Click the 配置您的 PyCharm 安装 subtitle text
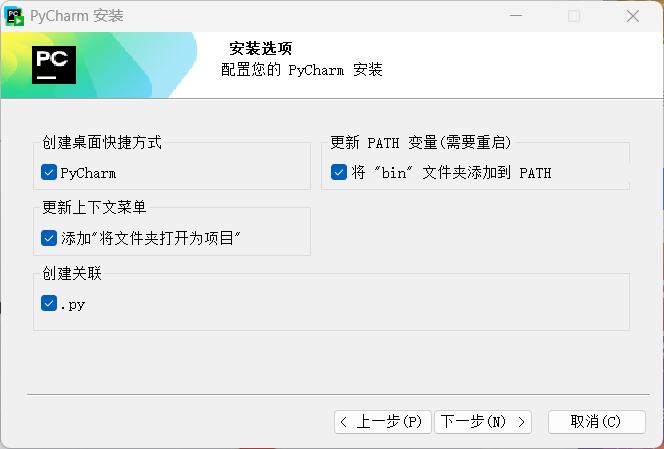 tap(301, 70)
